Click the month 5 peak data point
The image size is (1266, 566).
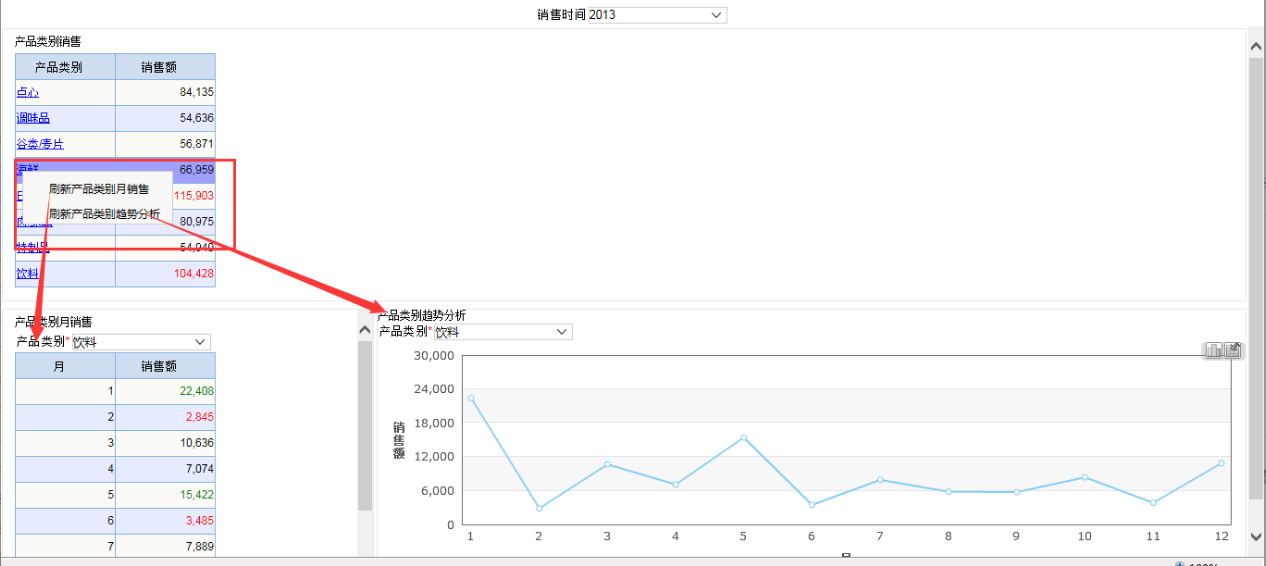point(743,437)
